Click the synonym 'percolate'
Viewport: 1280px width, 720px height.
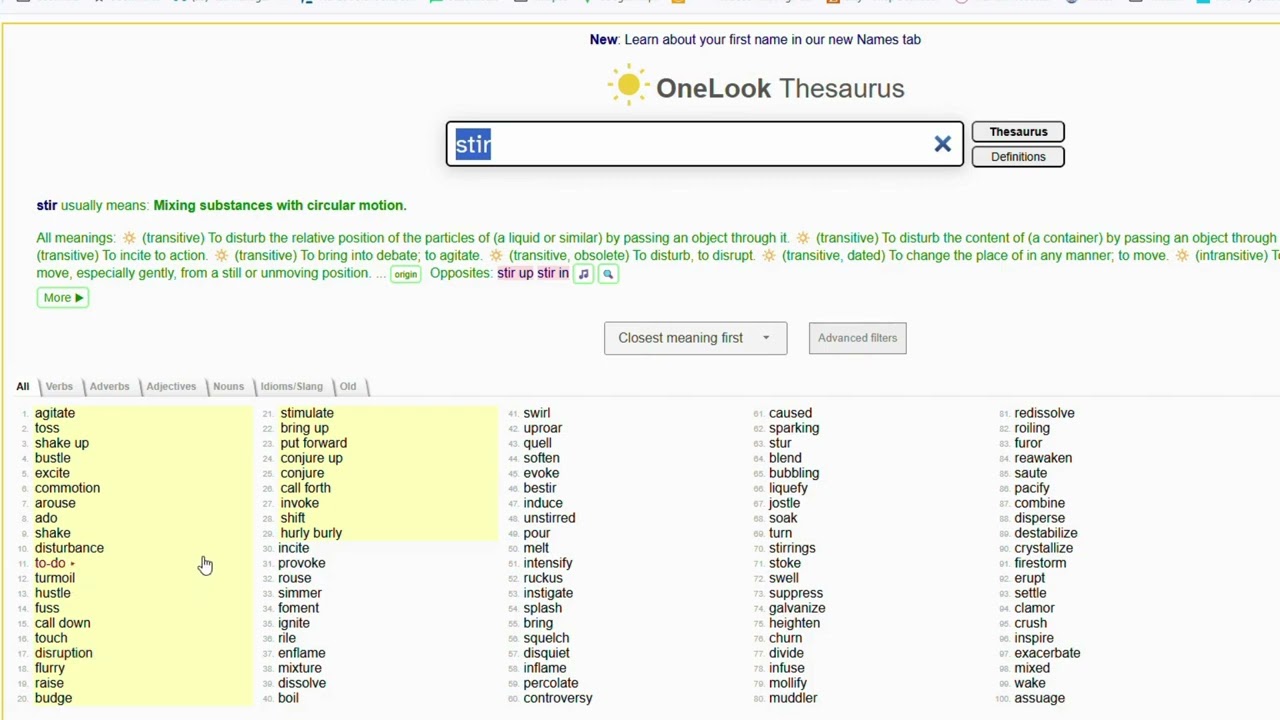[551, 683]
